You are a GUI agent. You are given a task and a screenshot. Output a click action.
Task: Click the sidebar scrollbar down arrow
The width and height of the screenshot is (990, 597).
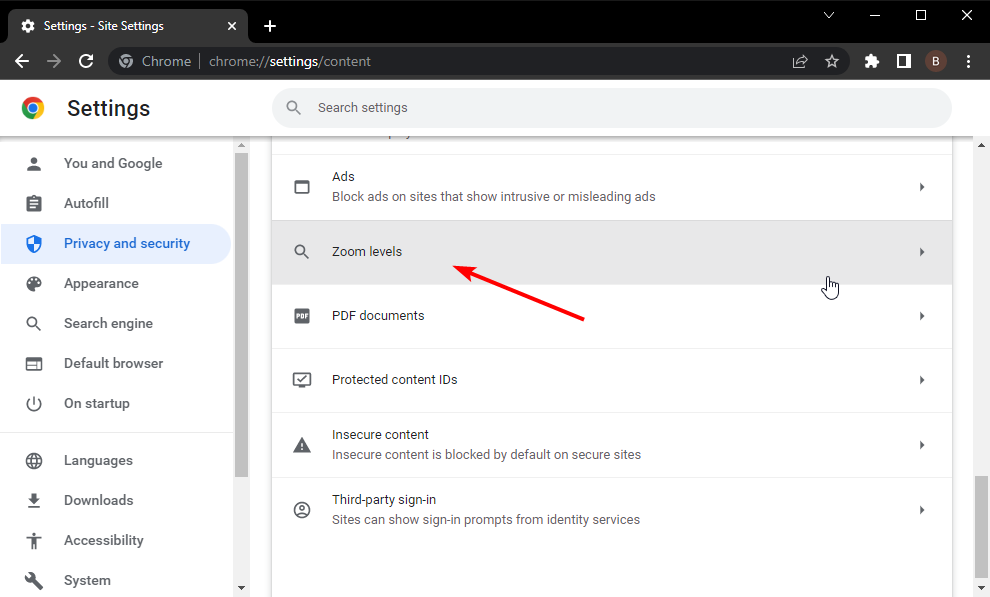[241, 588]
